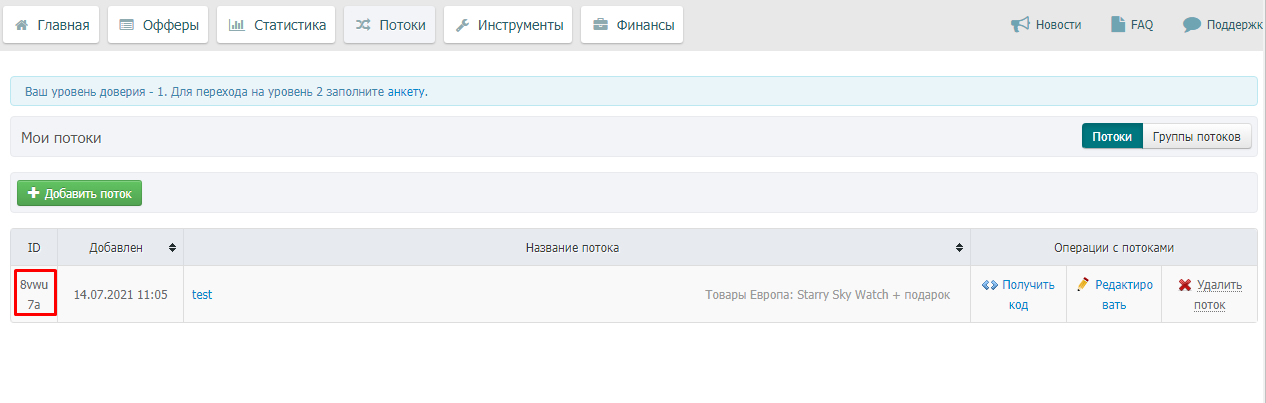Open the Офферы menu tab
The height and width of the screenshot is (403, 1266).
[x=158, y=26]
